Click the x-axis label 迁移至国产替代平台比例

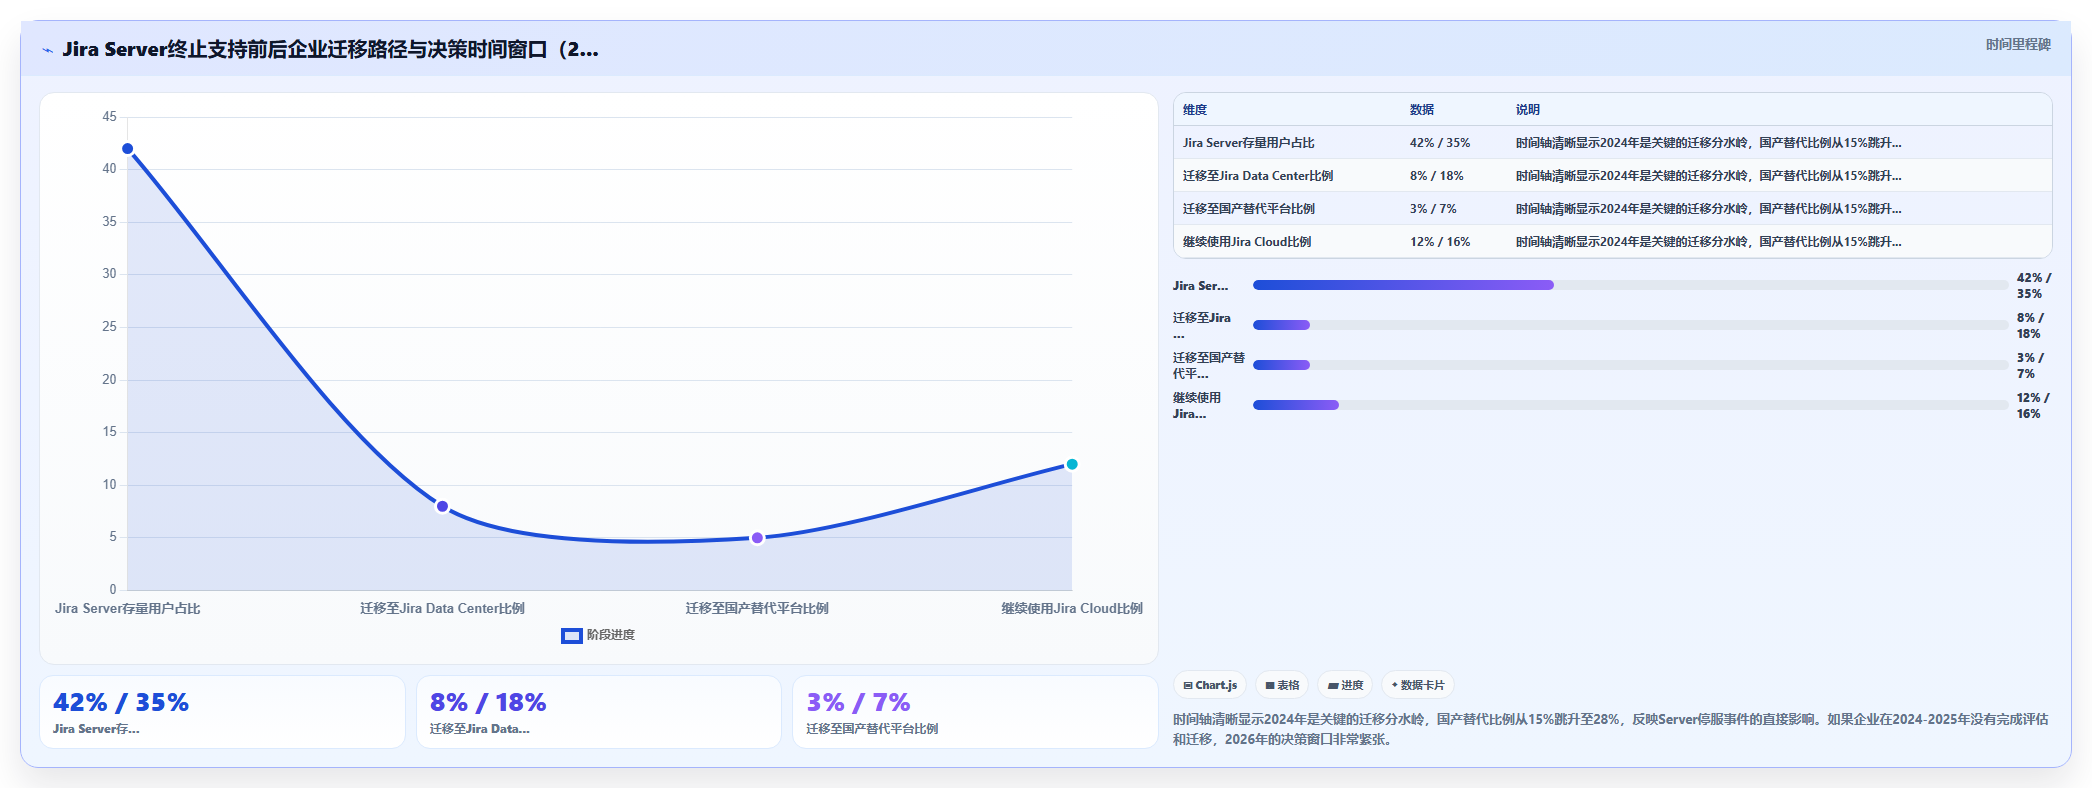click(757, 608)
